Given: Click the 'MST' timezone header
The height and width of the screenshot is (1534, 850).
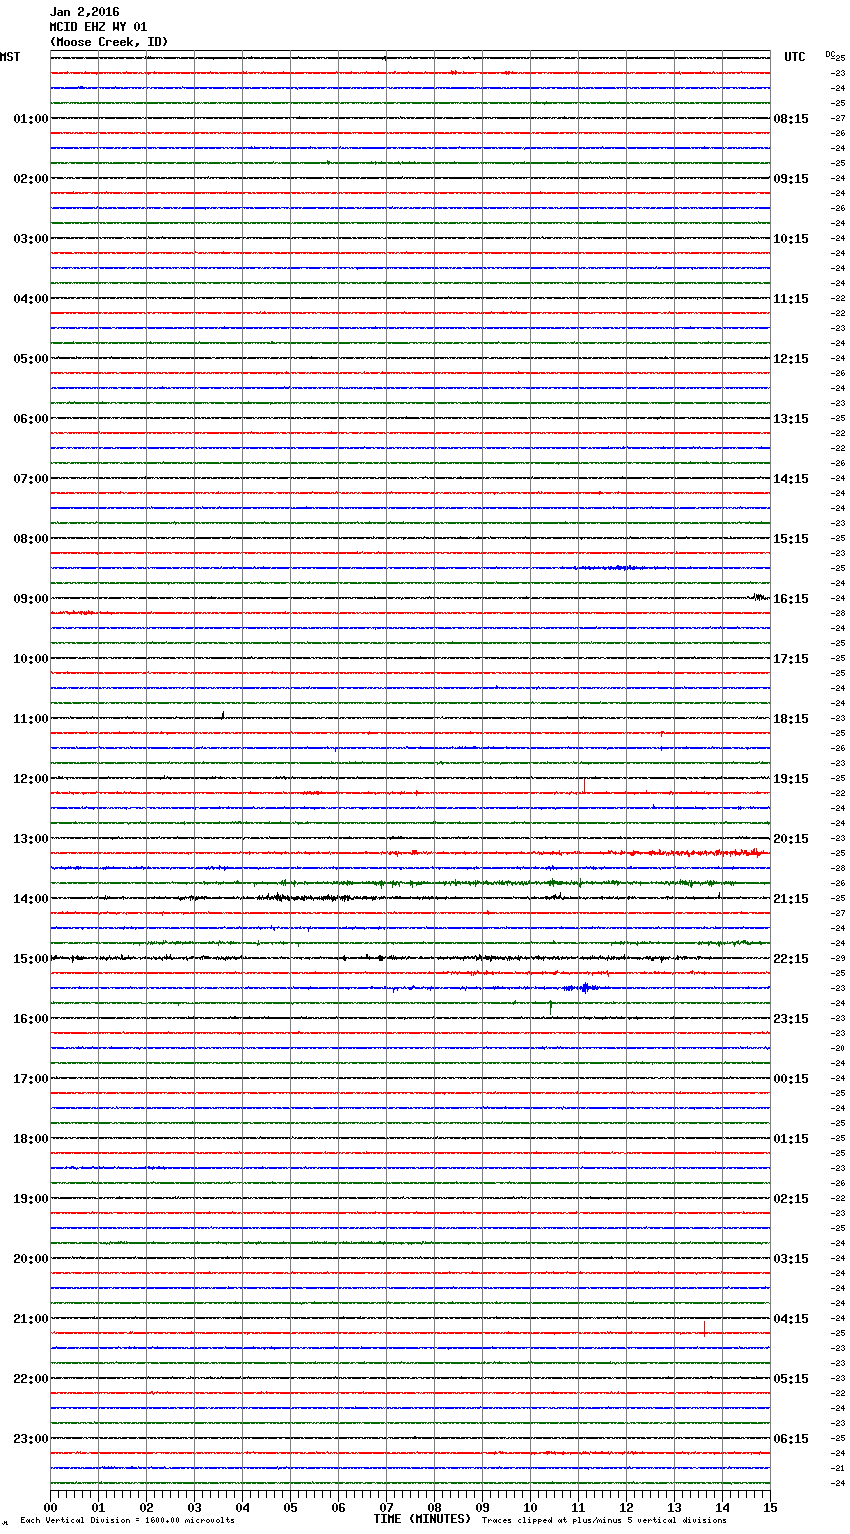Looking at the screenshot, I should click(x=10, y=57).
